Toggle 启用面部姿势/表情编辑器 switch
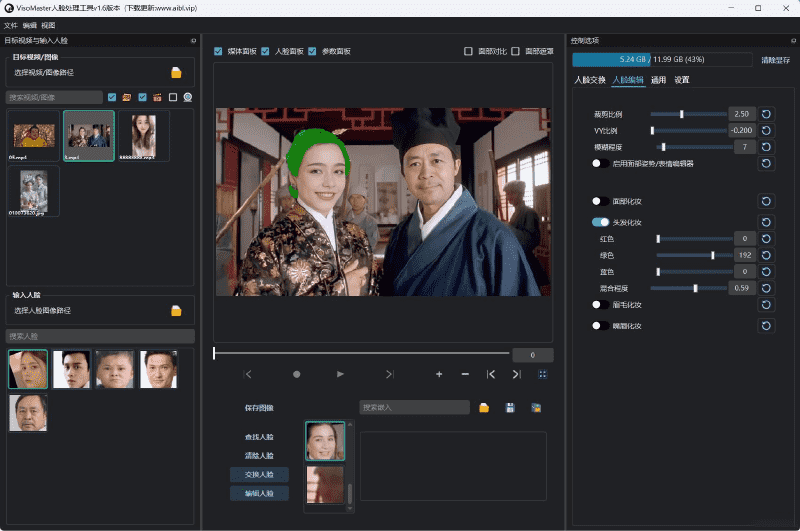The width and height of the screenshot is (800, 531). coord(601,163)
